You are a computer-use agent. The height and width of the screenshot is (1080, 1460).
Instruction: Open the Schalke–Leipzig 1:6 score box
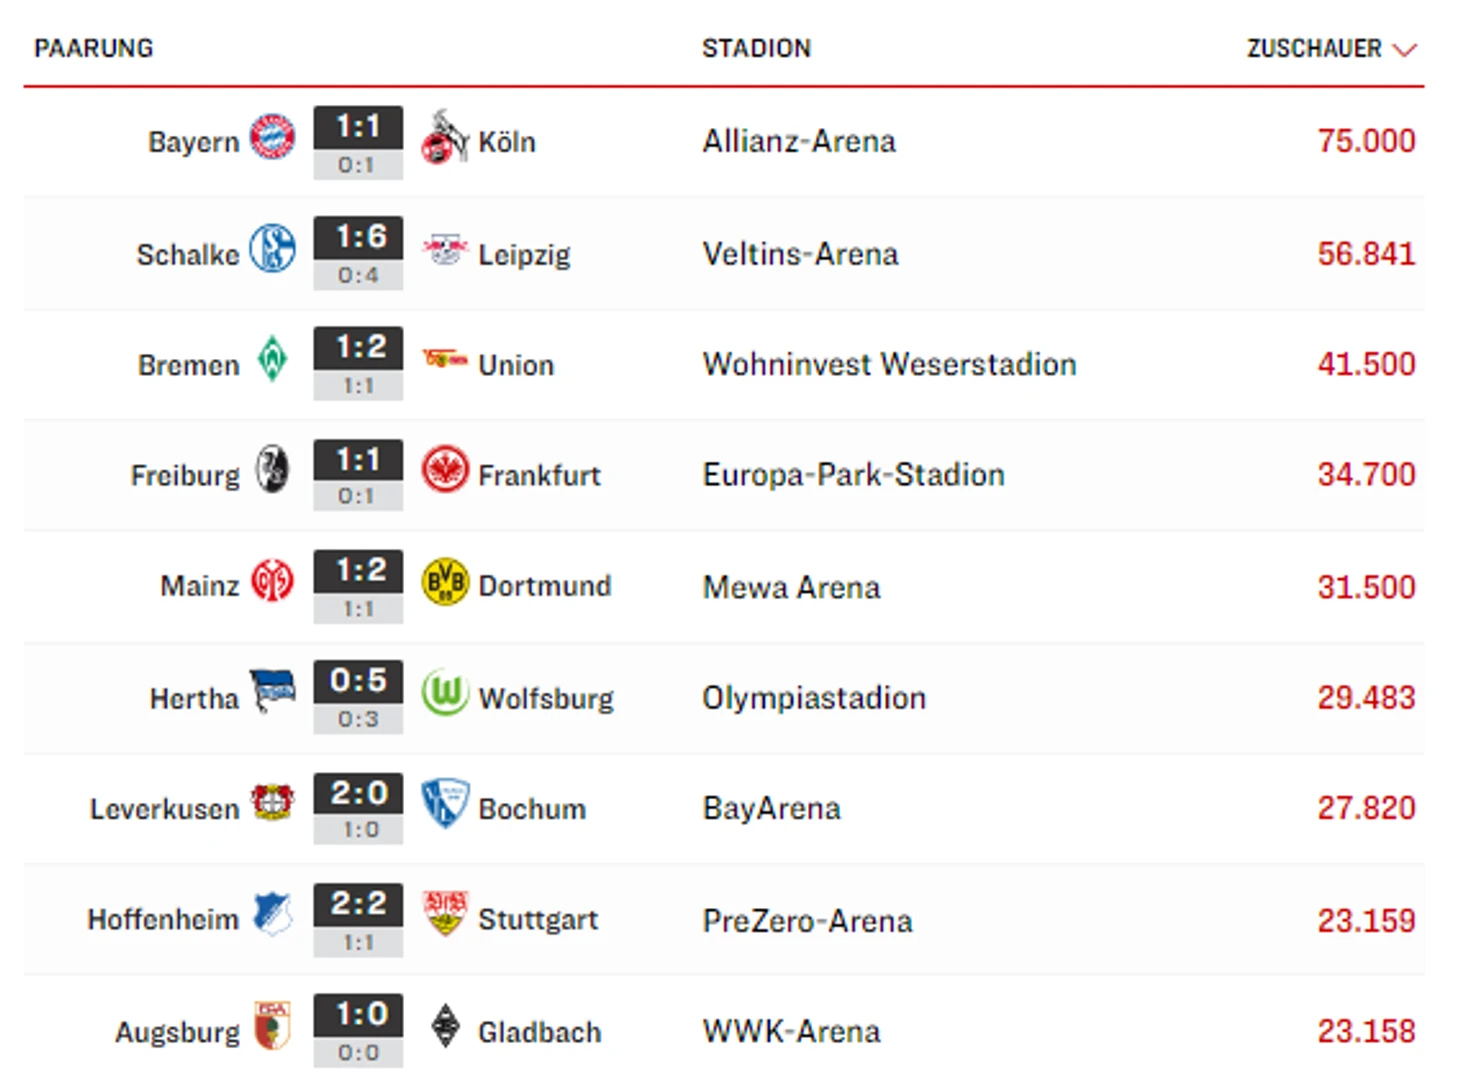[x=358, y=253]
